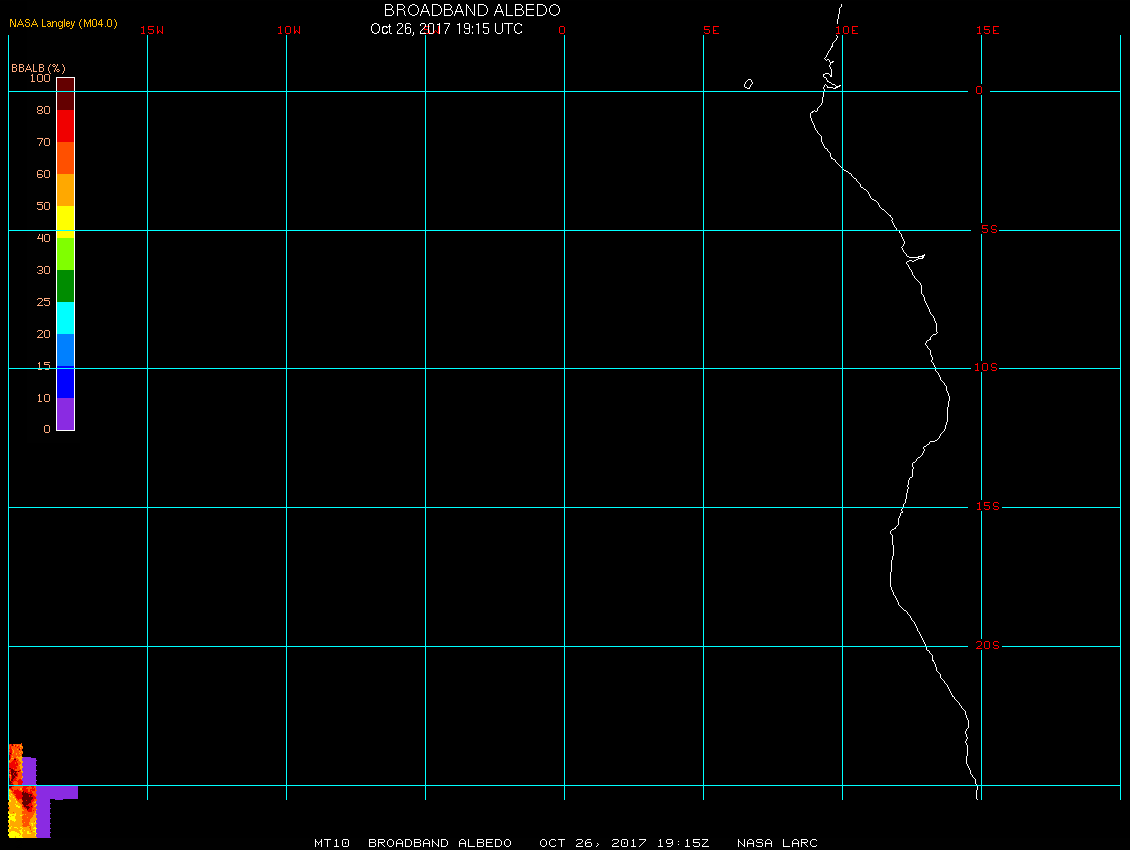The height and width of the screenshot is (850, 1130).
Task: Click the 15E longitude label
Action: pos(987,30)
